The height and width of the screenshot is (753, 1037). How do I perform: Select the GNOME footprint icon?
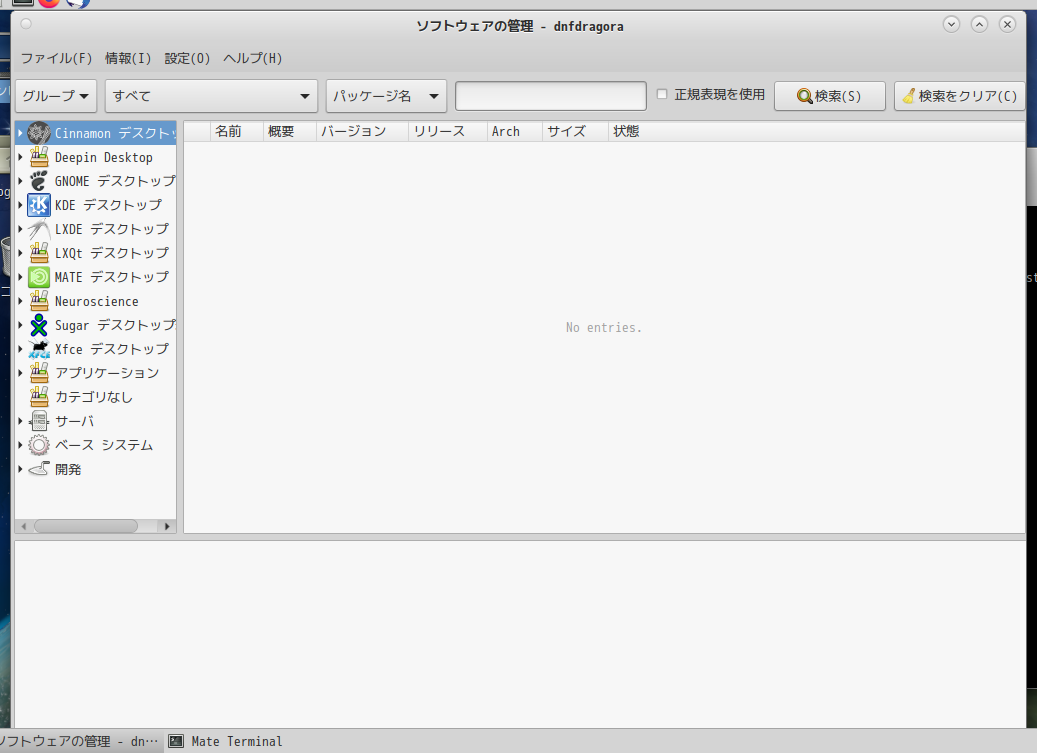pos(39,181)
